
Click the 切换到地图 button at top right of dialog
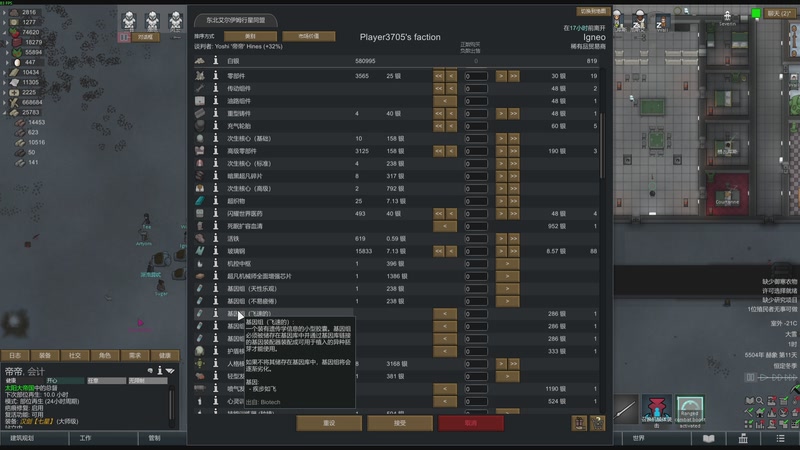click(x=593, y=11)
